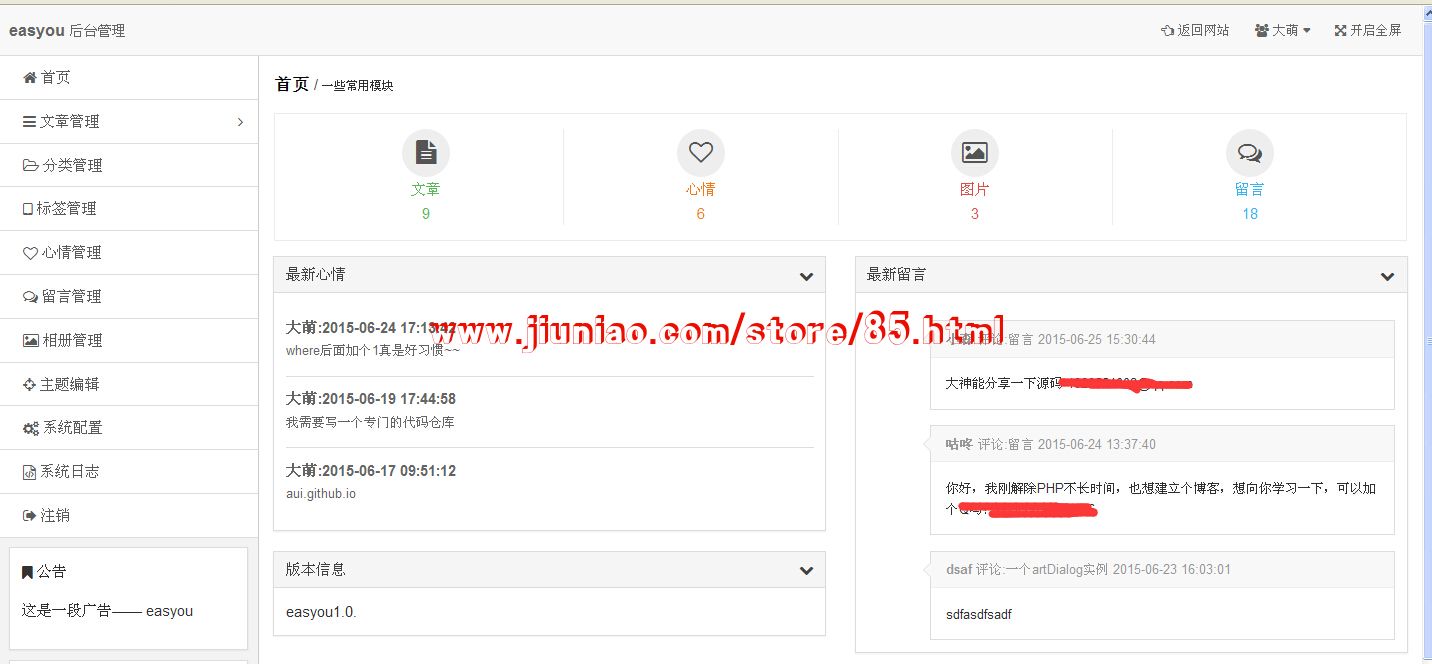Click the message count 18
The width and height of the screenshot is (1432, 664).
[1250, 214]
